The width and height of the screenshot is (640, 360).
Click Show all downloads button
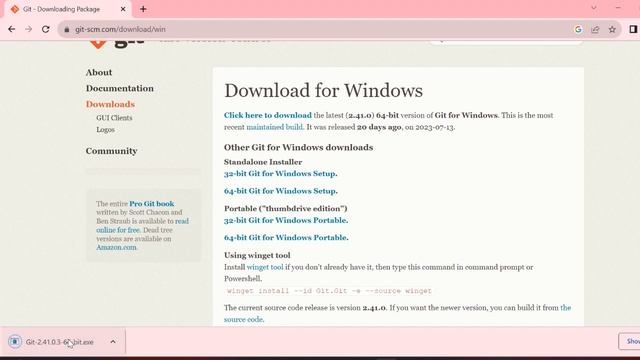630,341
